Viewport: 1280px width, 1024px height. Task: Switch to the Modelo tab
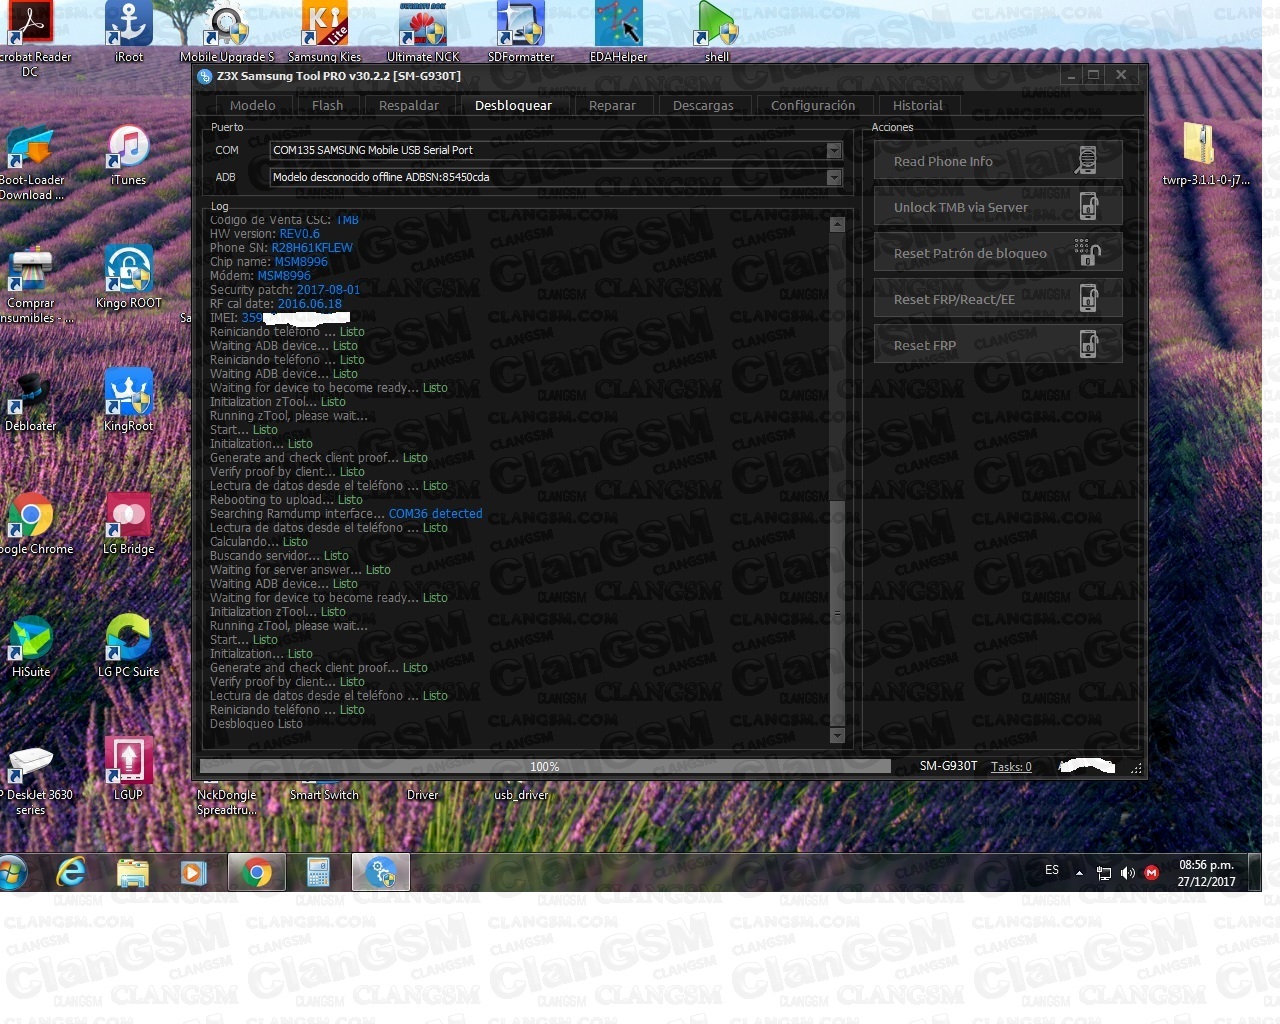(x=253, y=105)
